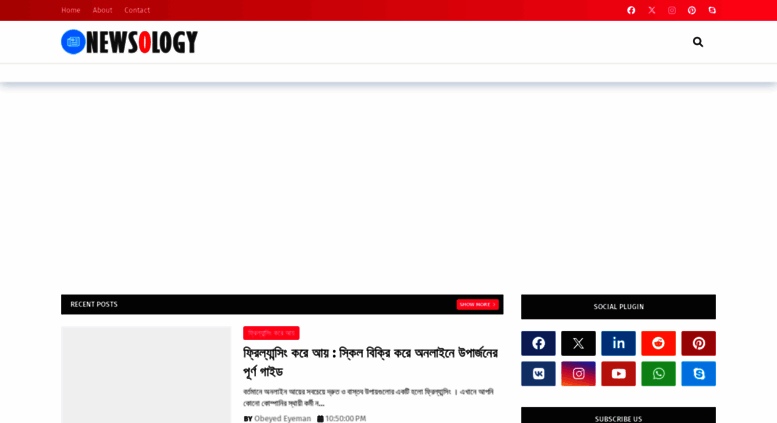This screenshot has width=777, height=423.
Task: Click the WhatsApp button in Social Plugin
Action: pyautogui.click(x=659, y=373)
